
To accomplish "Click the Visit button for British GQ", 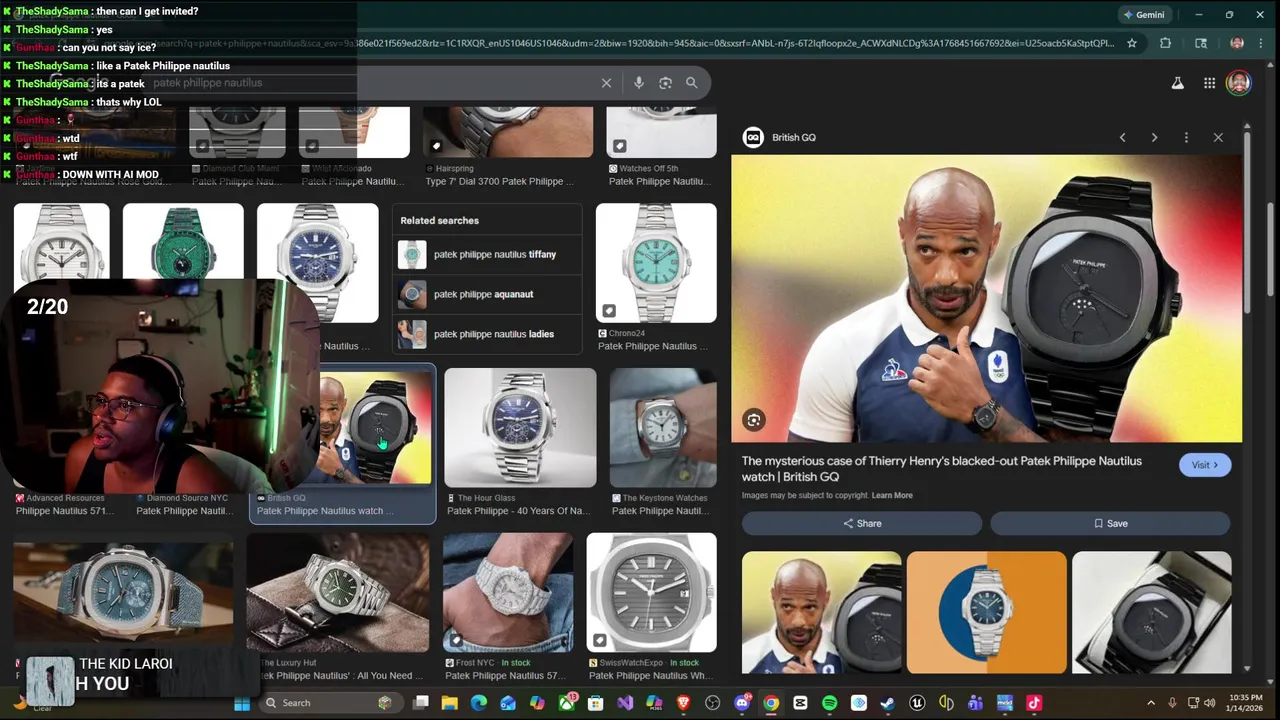I will (1204, 465).
